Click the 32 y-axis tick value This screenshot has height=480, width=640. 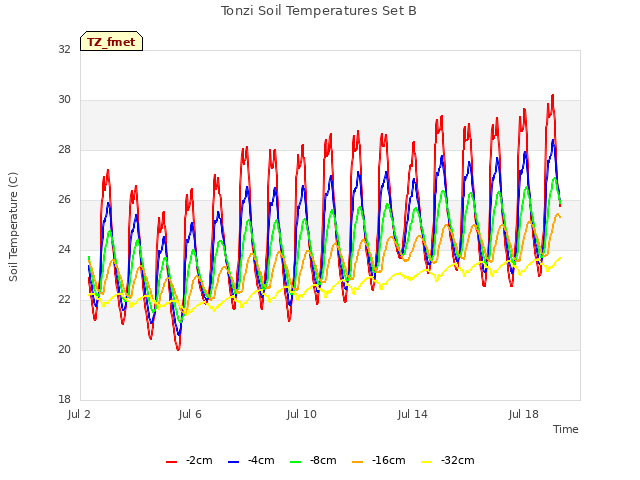click(x=64, y=49)
